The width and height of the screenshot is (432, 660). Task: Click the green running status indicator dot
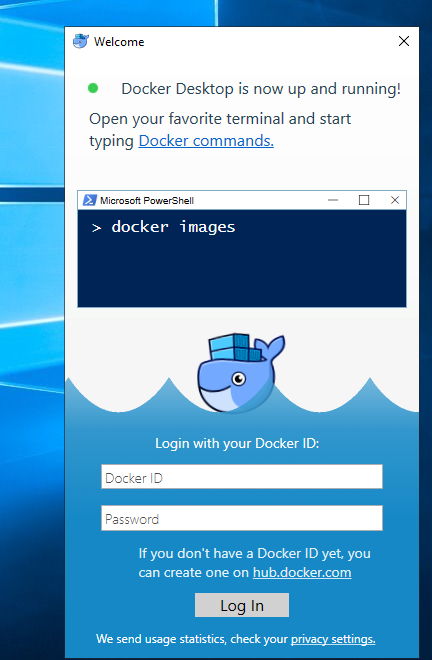pyautogui.click(x=93, y=88)
